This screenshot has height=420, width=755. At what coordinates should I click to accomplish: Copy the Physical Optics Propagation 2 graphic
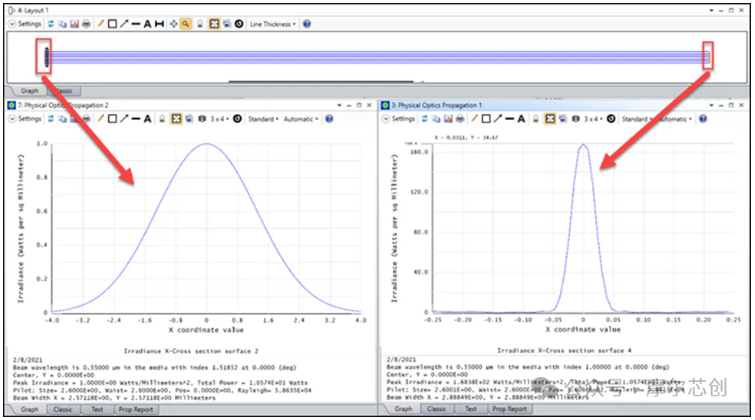(63, 118)
